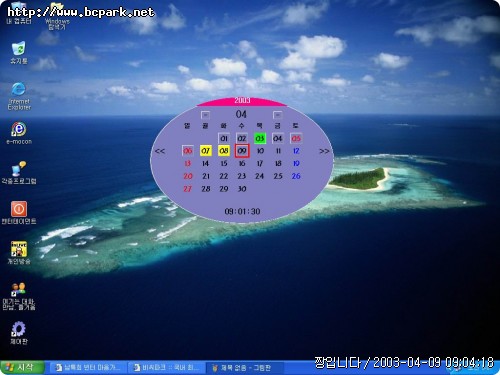Image resolution: width=500 pixels, height=375 pixels.
Task: Select red Sunday date 27
Action: [188, 189]
